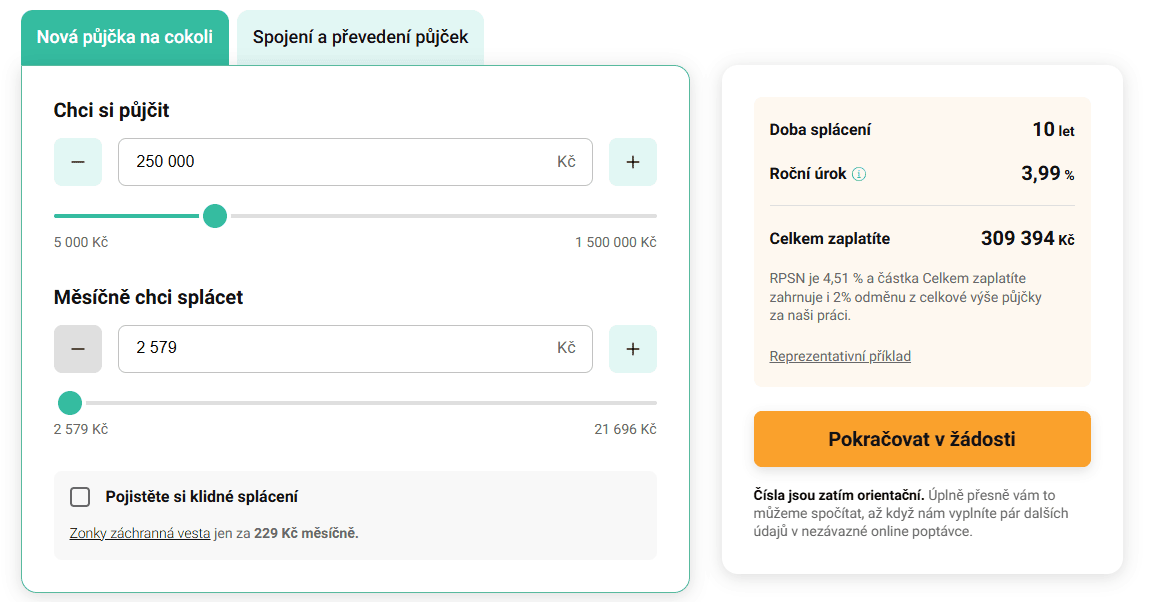Enable Pojistěte si klidné splácení checkbox
This screenshot has height=602, width=1153.
click(80, 497)
